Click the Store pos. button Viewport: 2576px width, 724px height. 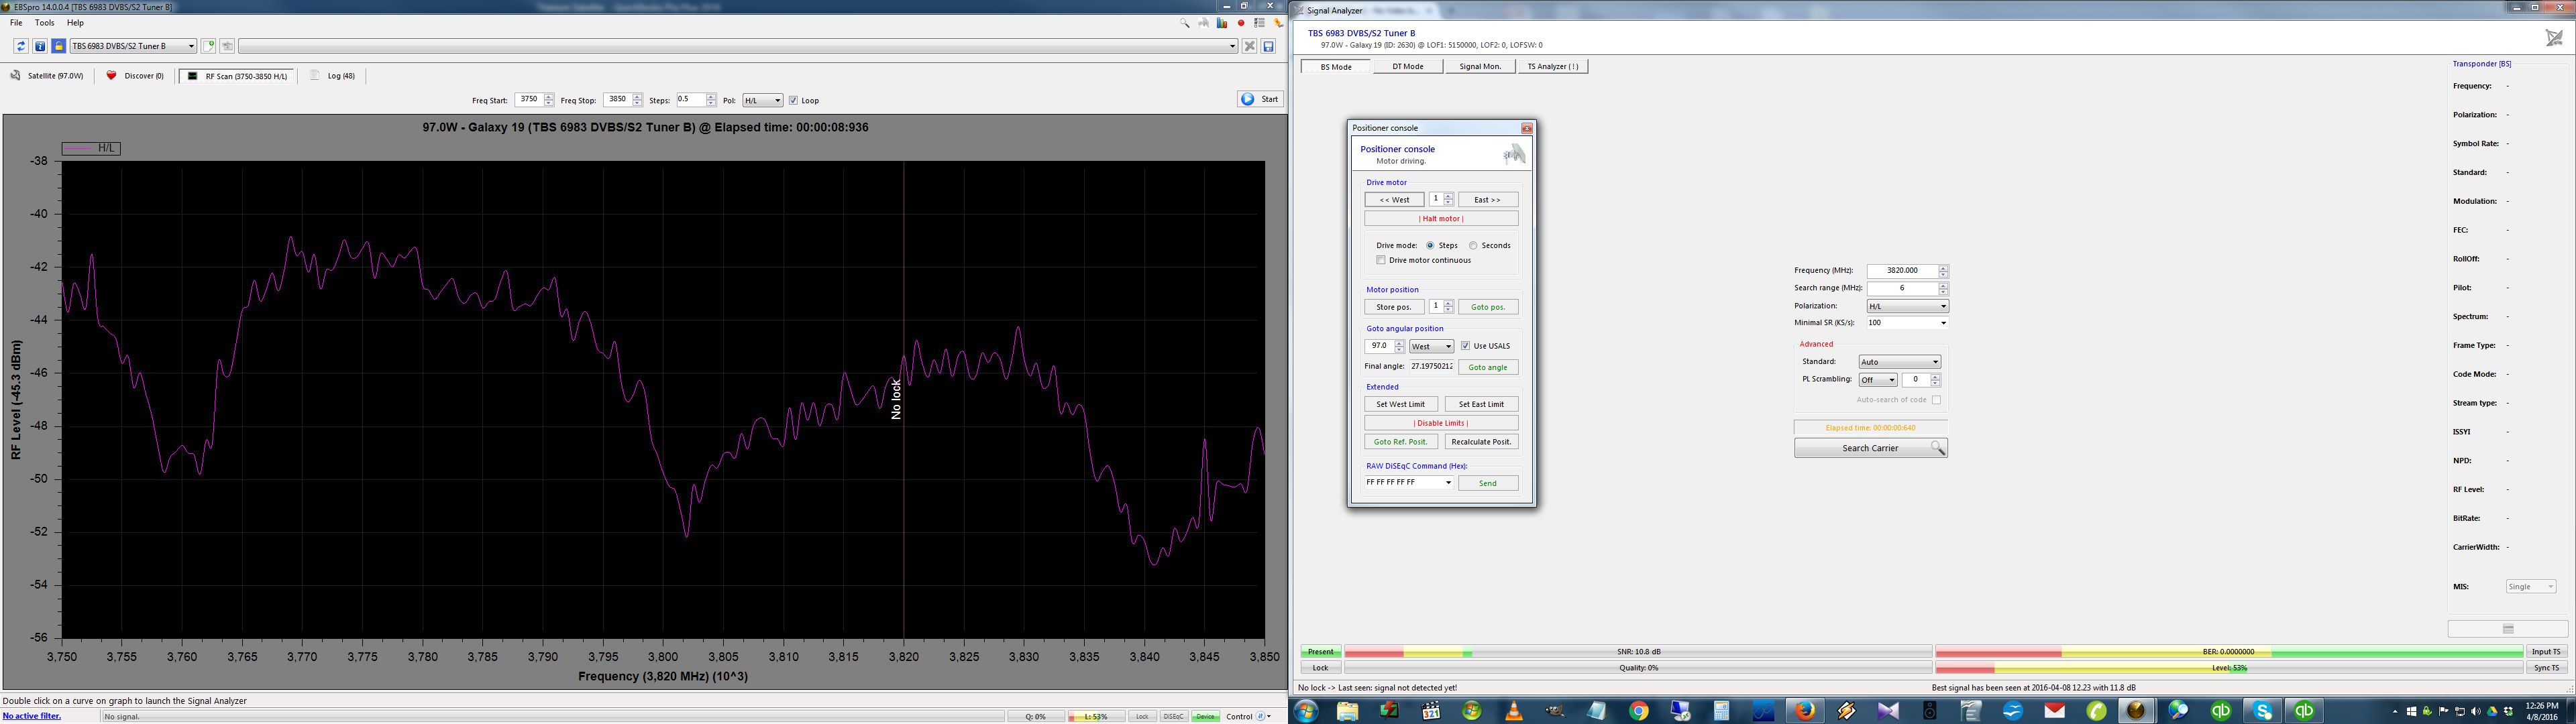(x=1394, y=307)
